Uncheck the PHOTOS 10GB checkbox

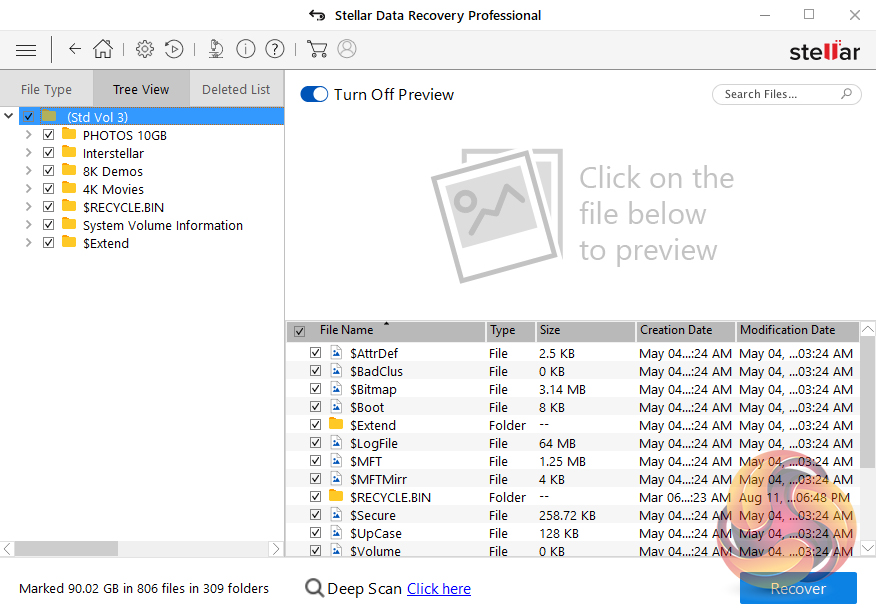(x=49, y=135)
